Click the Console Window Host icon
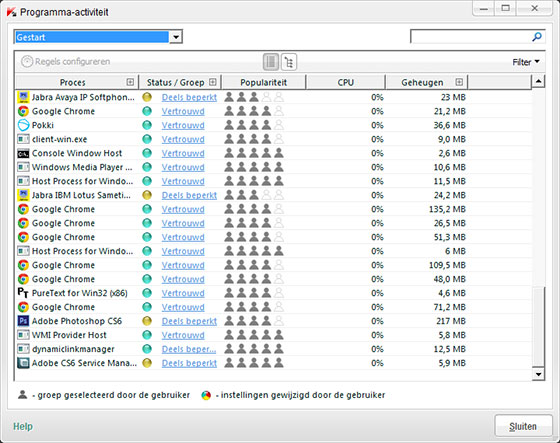The width and height of the screenshot is (560, 443). click(23, 153)
